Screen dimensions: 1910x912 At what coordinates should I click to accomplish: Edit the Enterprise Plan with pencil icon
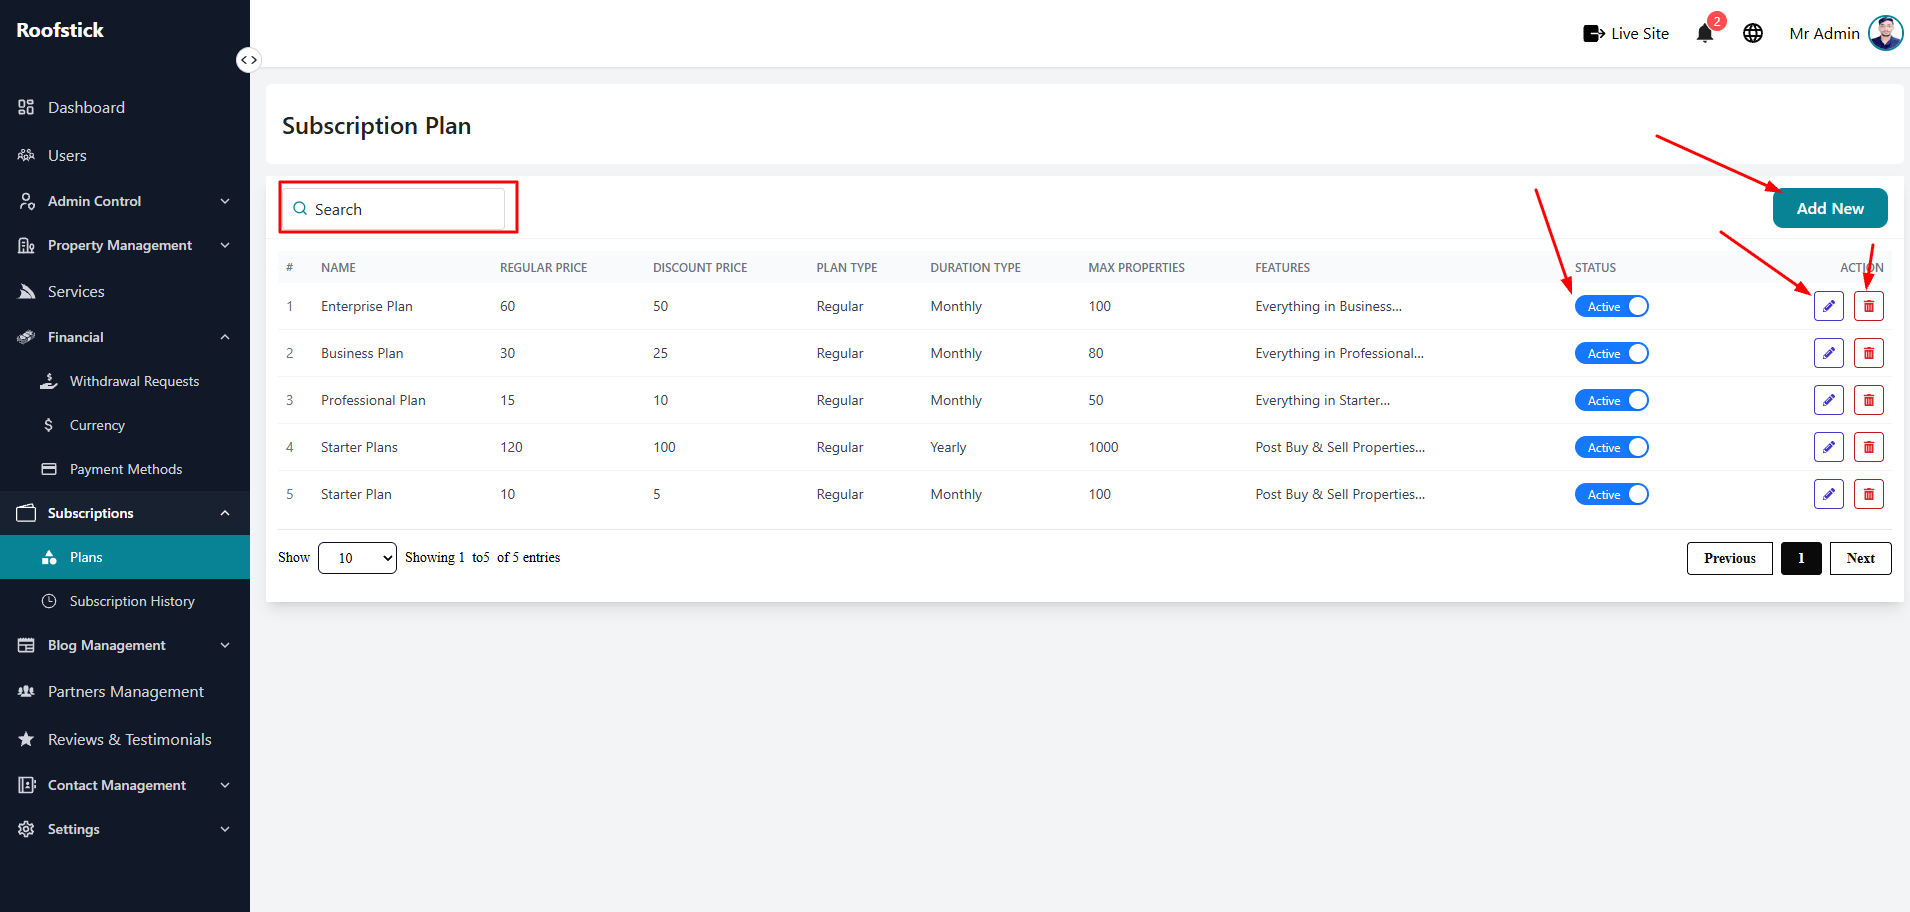1828,306
